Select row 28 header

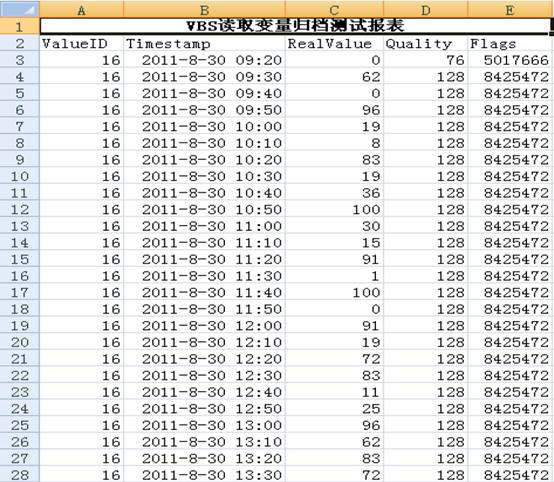[x=19, y=475]
